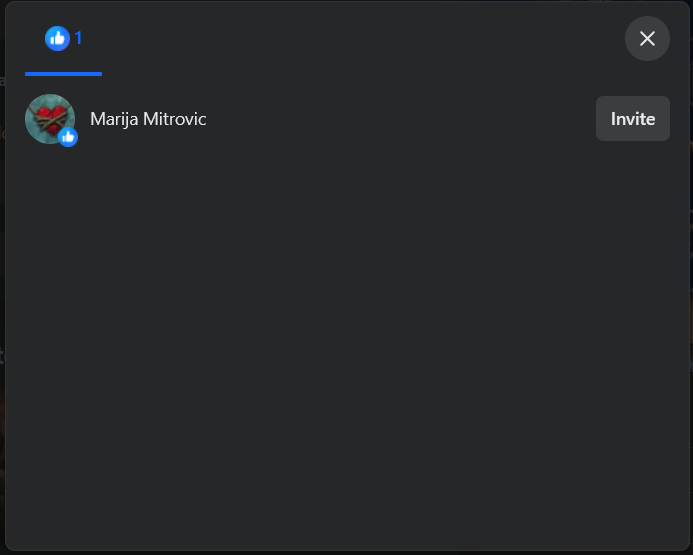Click the like count number 1
The image size is (693, 555).
pos(79,38)
